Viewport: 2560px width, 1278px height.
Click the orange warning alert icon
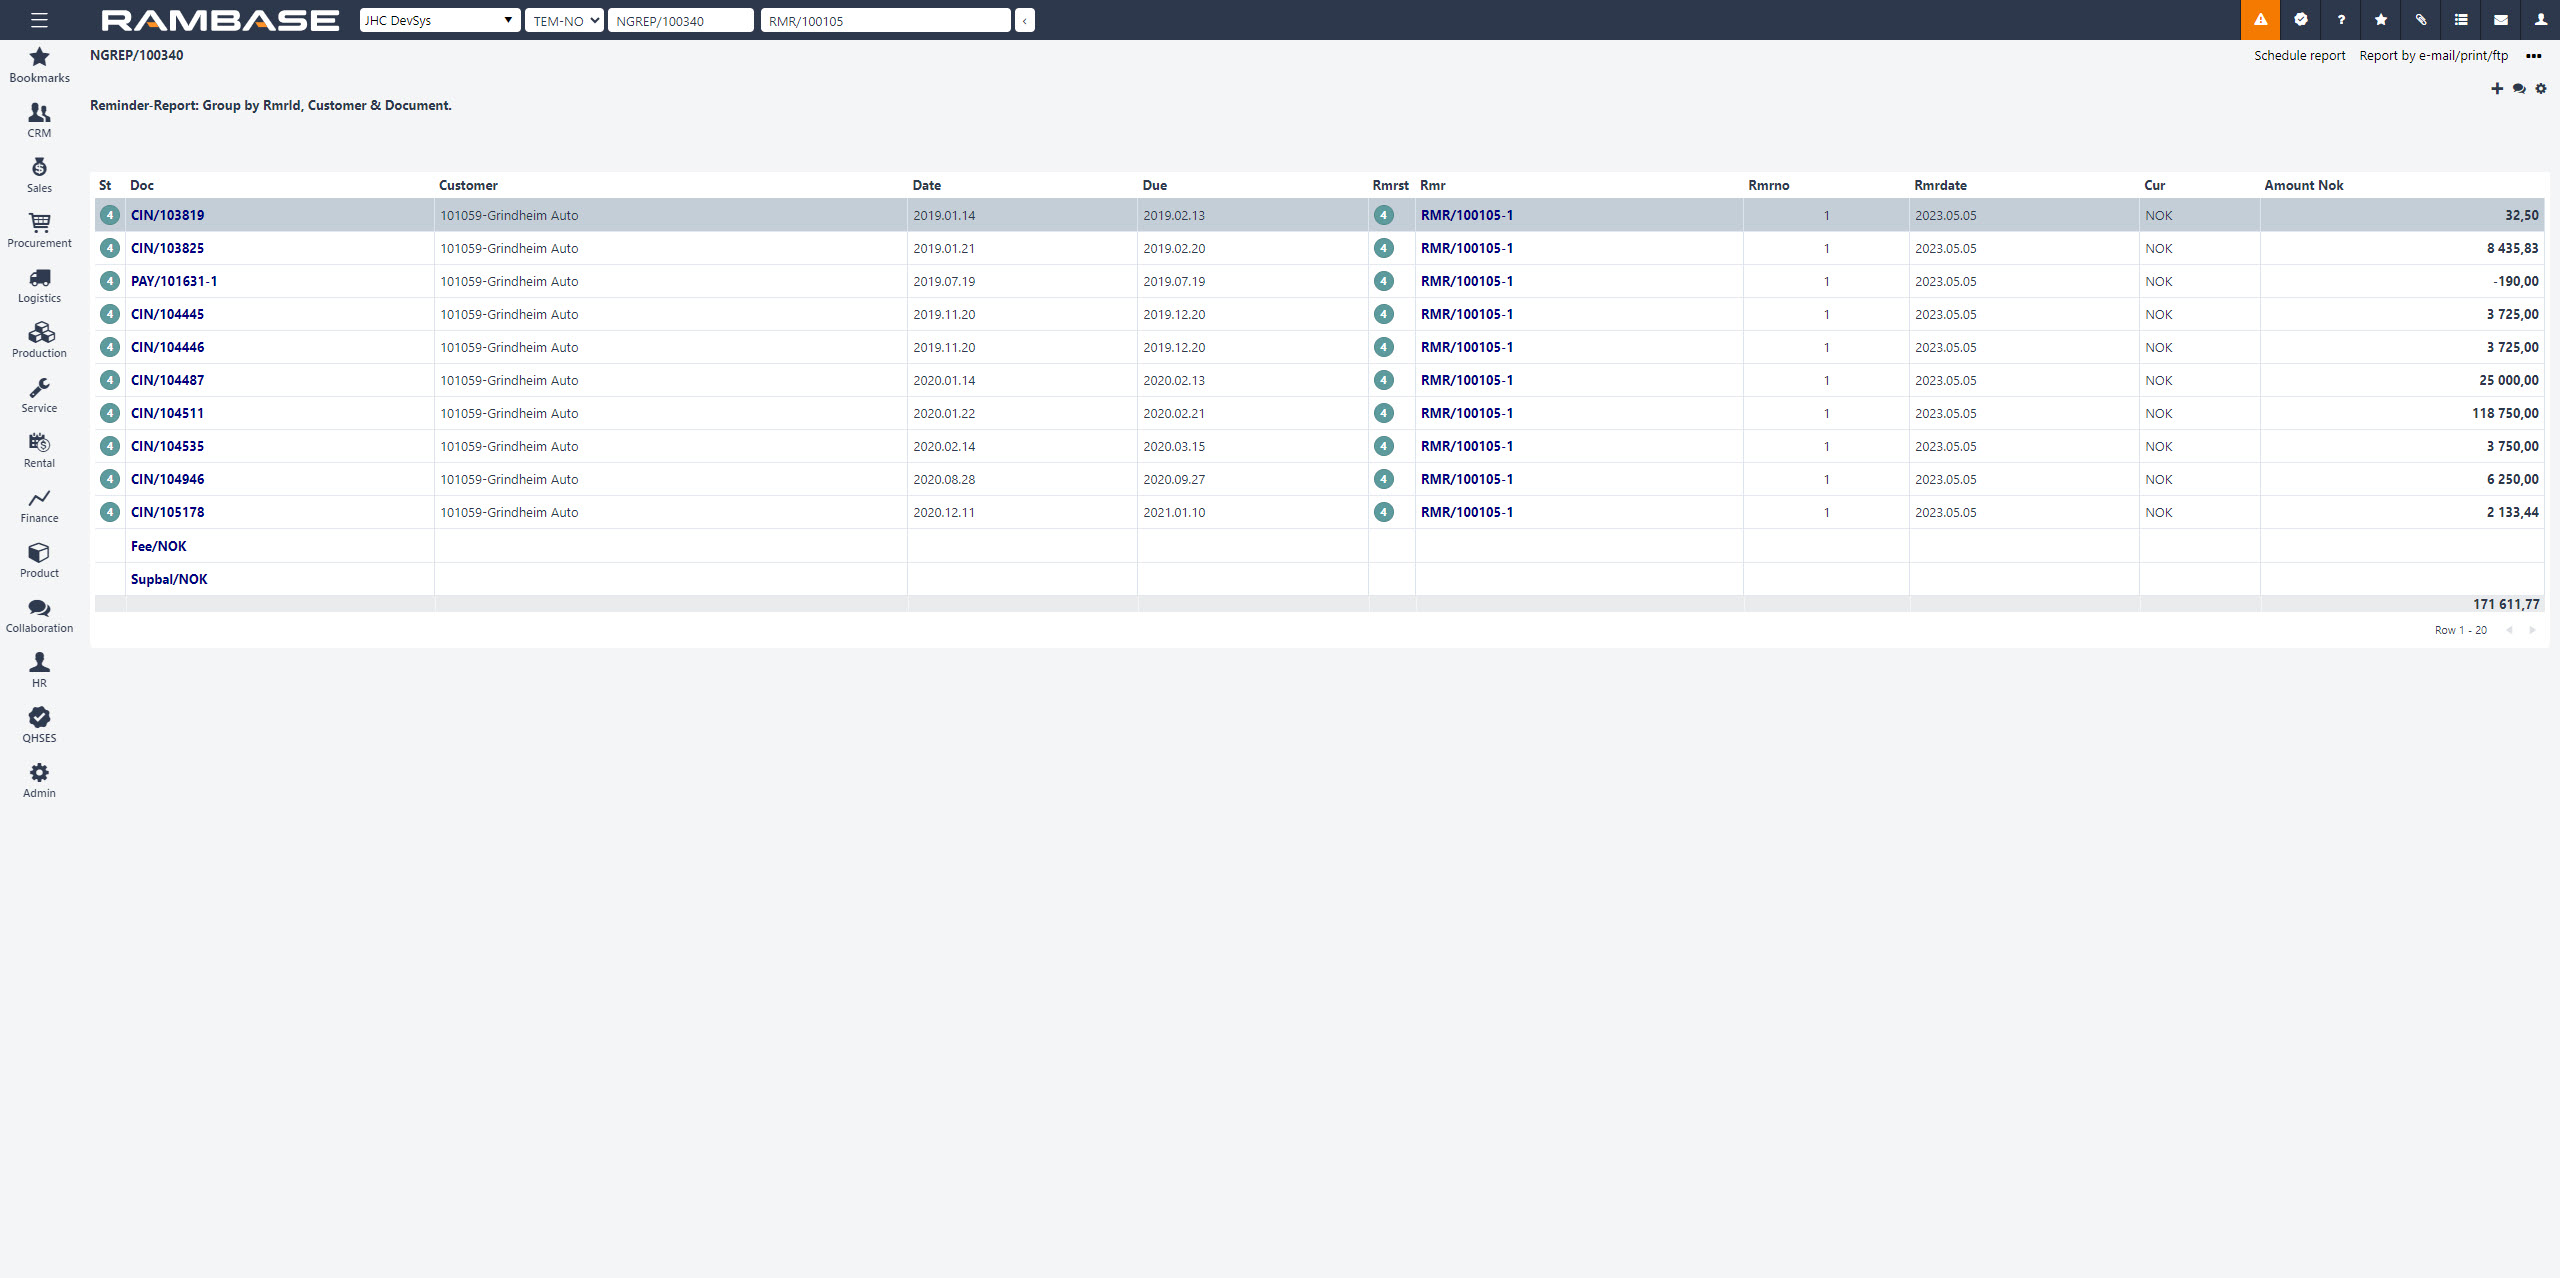coord(2260,20)
